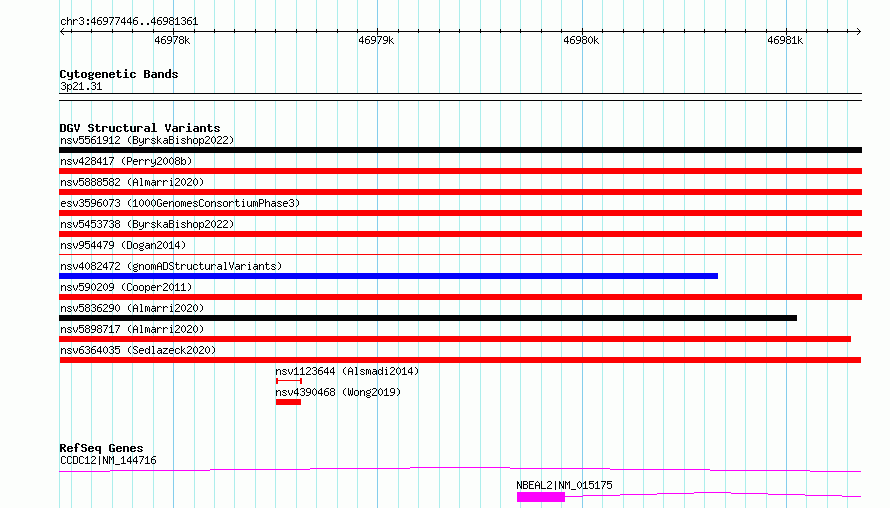Select the black bar for nsv5836290
This screenshot has width=890, height=508.
pos(428,318)
